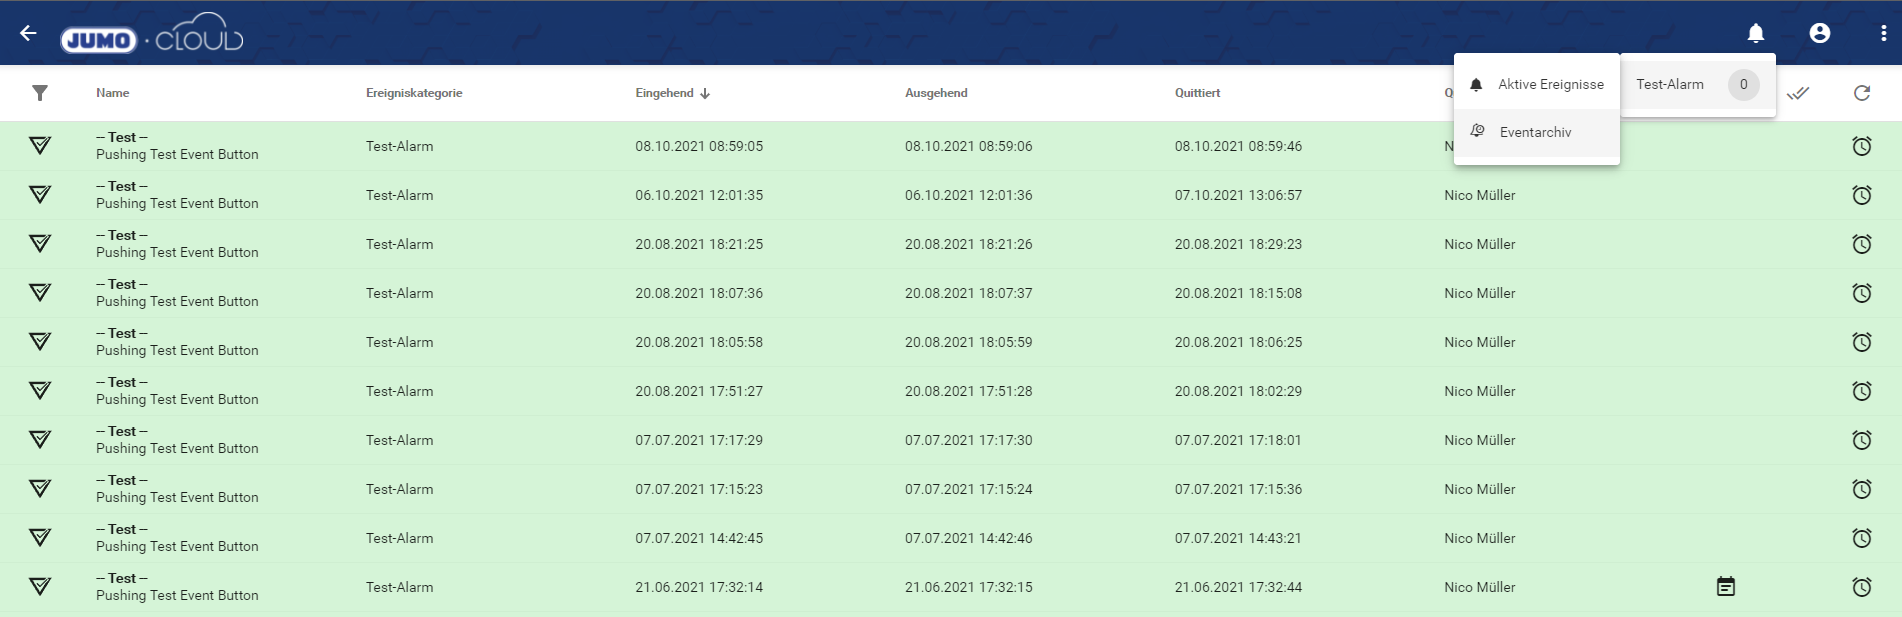Image resolution: width=1902 pixels, height=617 pixels.
Task: Acknowledge all events with double-check icon
Action: [1798, 93]
